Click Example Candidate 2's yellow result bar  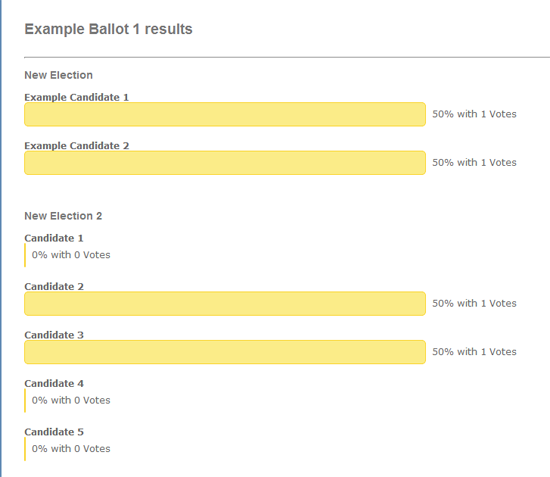(225, 163)
